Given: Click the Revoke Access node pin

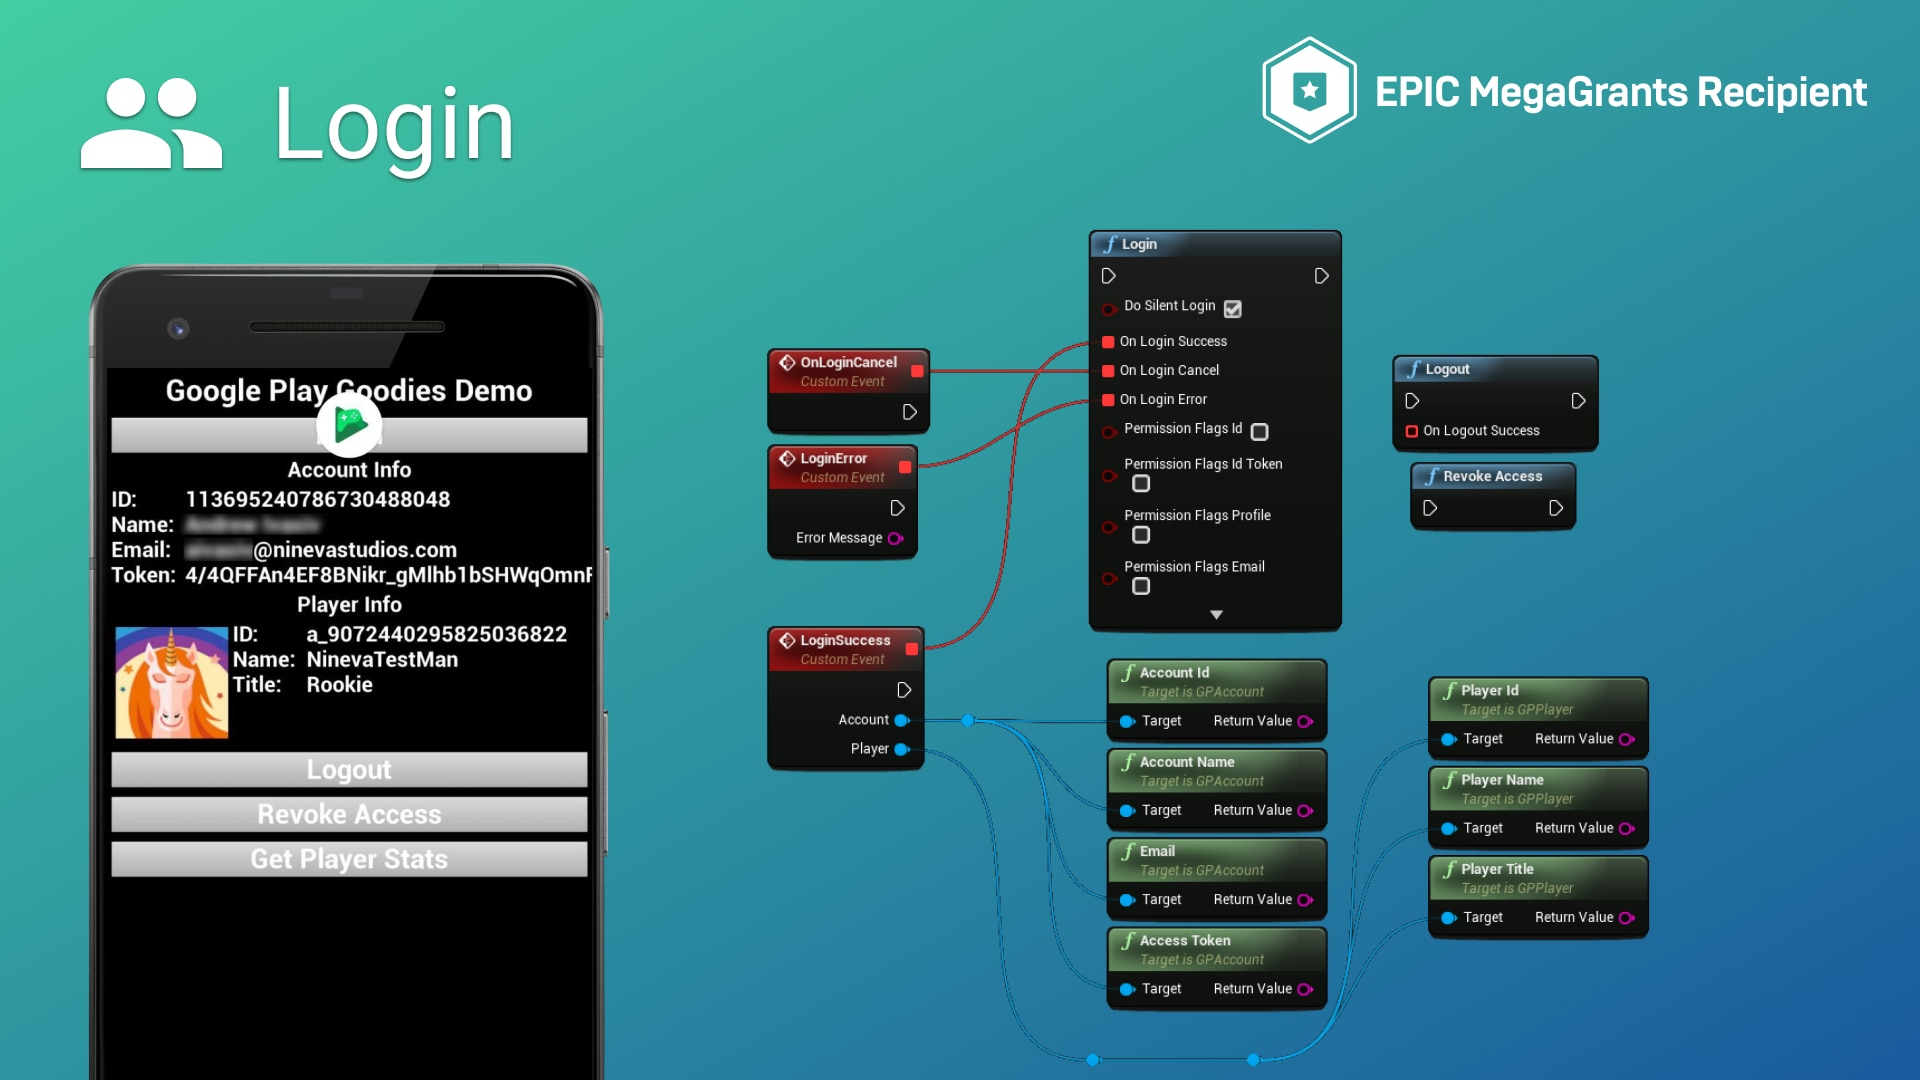Looking at the screenshot, I should [1428, 506].
